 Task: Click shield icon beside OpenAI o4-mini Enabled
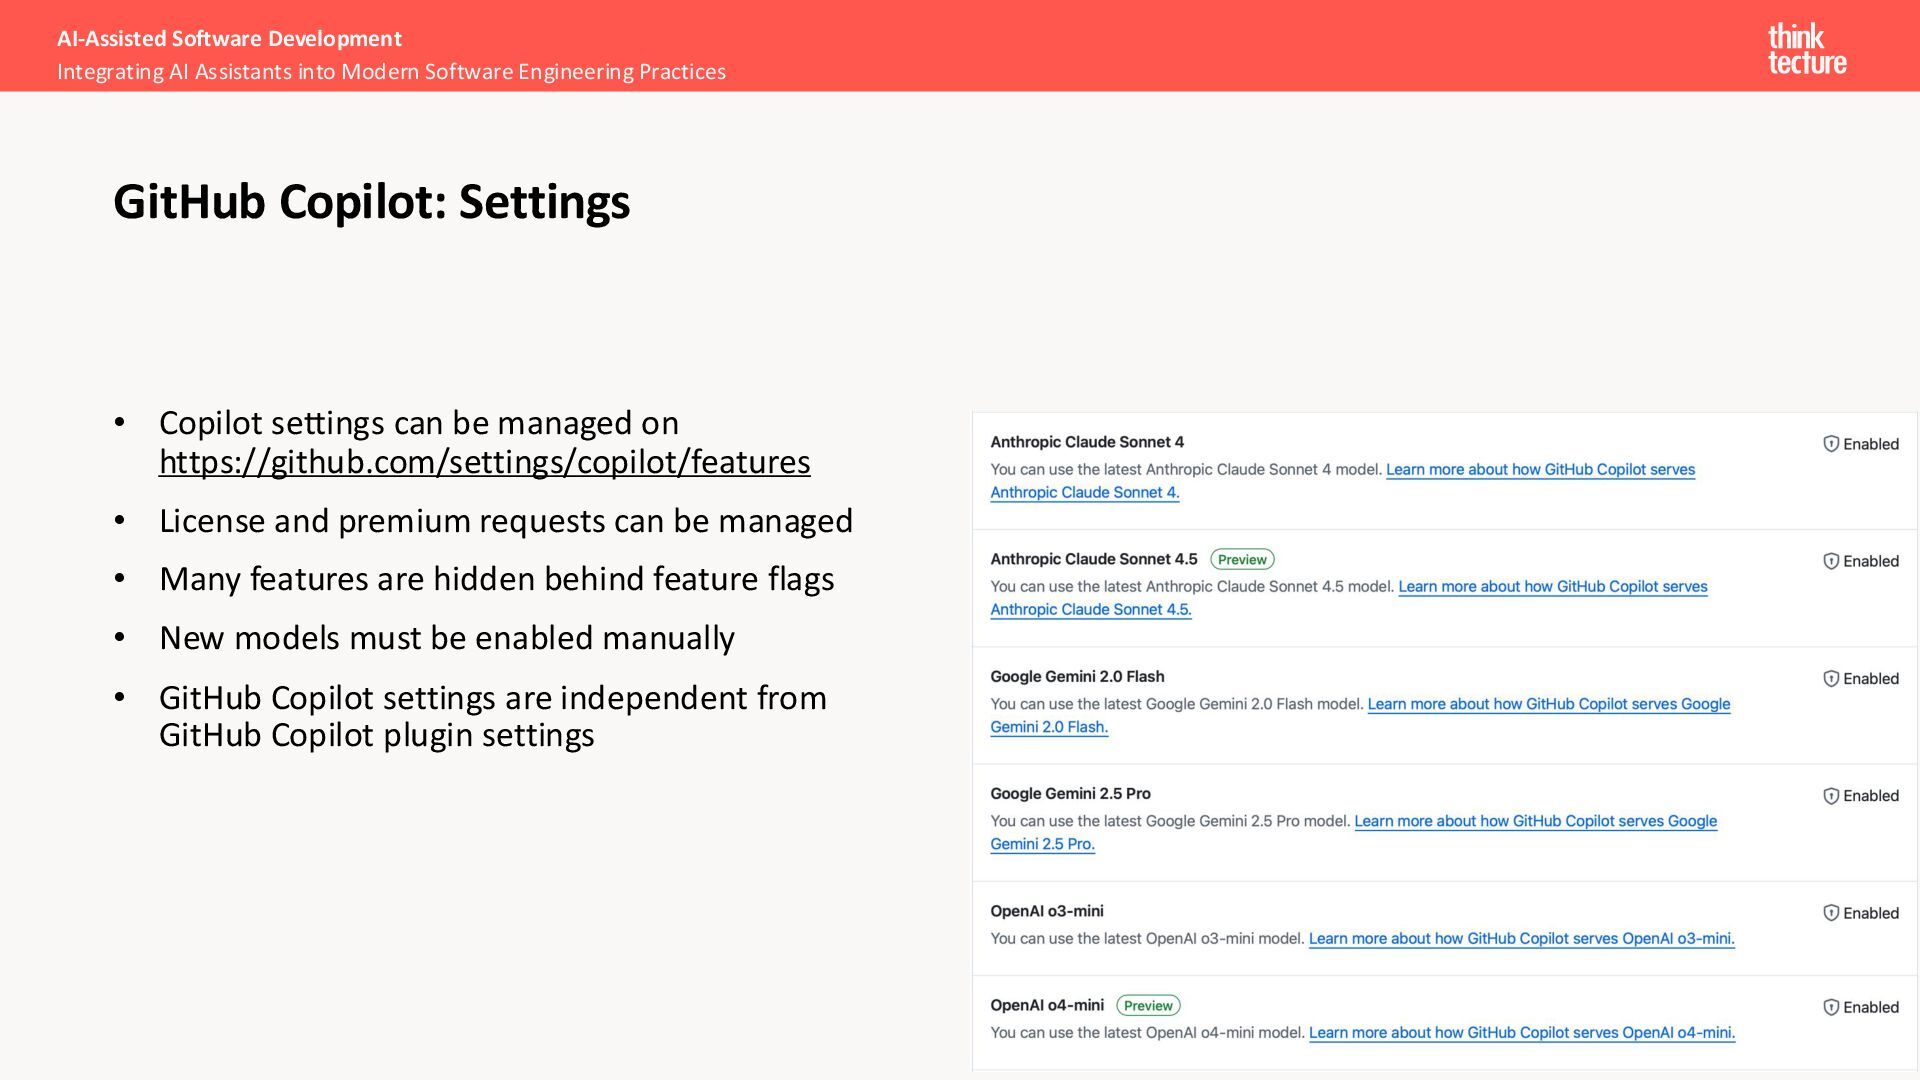coord(1831,1007)
